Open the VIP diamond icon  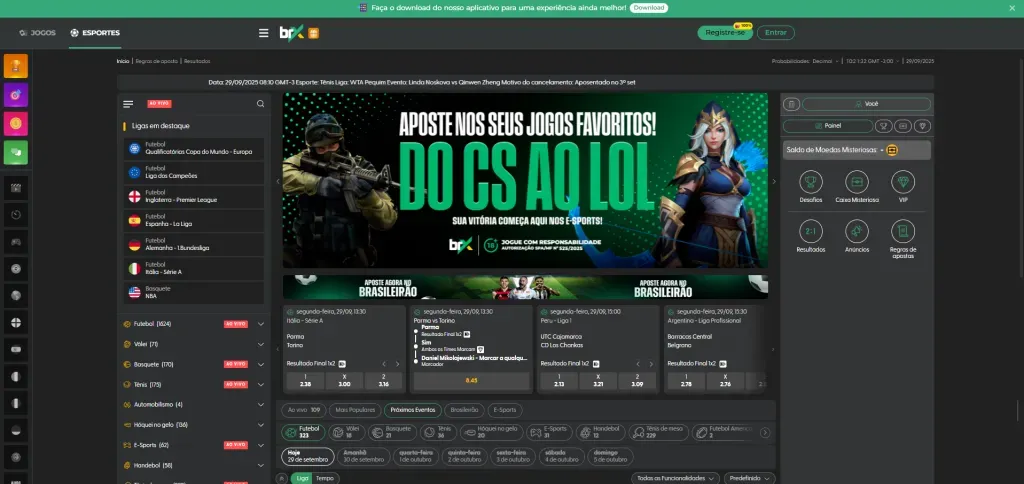903,182
